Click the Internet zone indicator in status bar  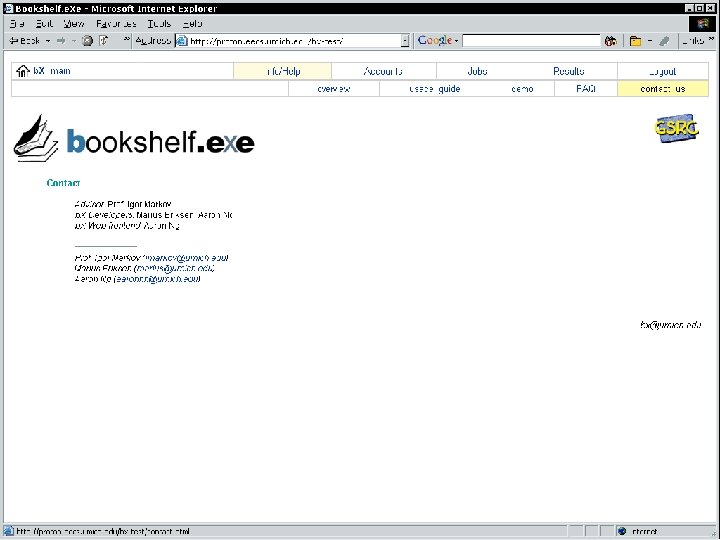(640, 531)
